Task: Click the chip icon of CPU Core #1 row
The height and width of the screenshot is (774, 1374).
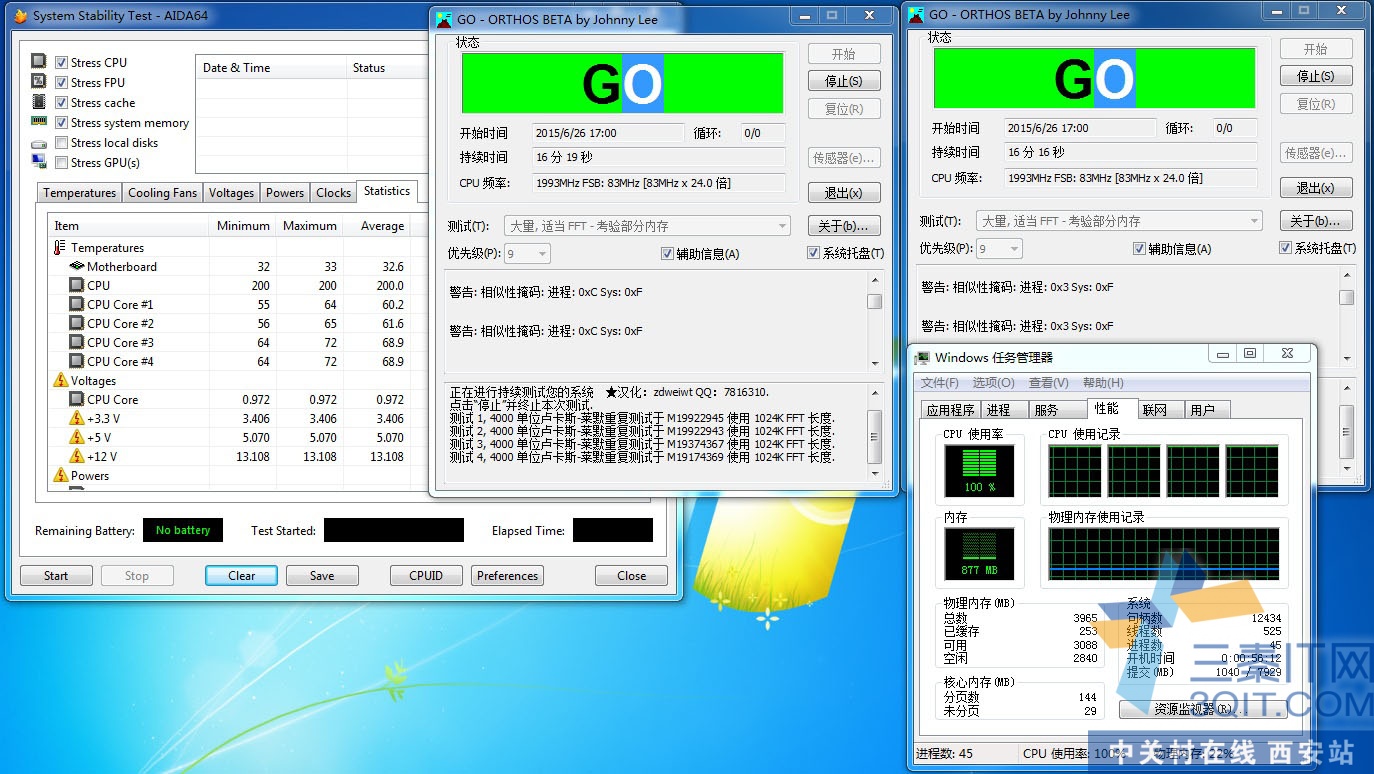Action: [x=77, y=304]
